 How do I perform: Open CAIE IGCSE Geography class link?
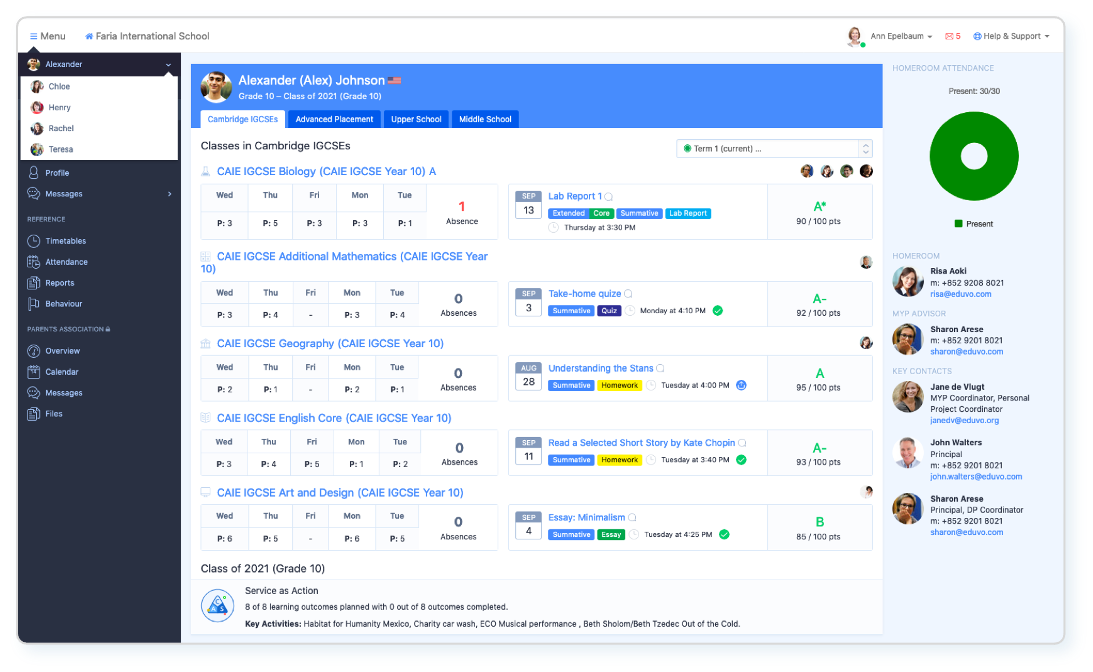pos(330,344)
